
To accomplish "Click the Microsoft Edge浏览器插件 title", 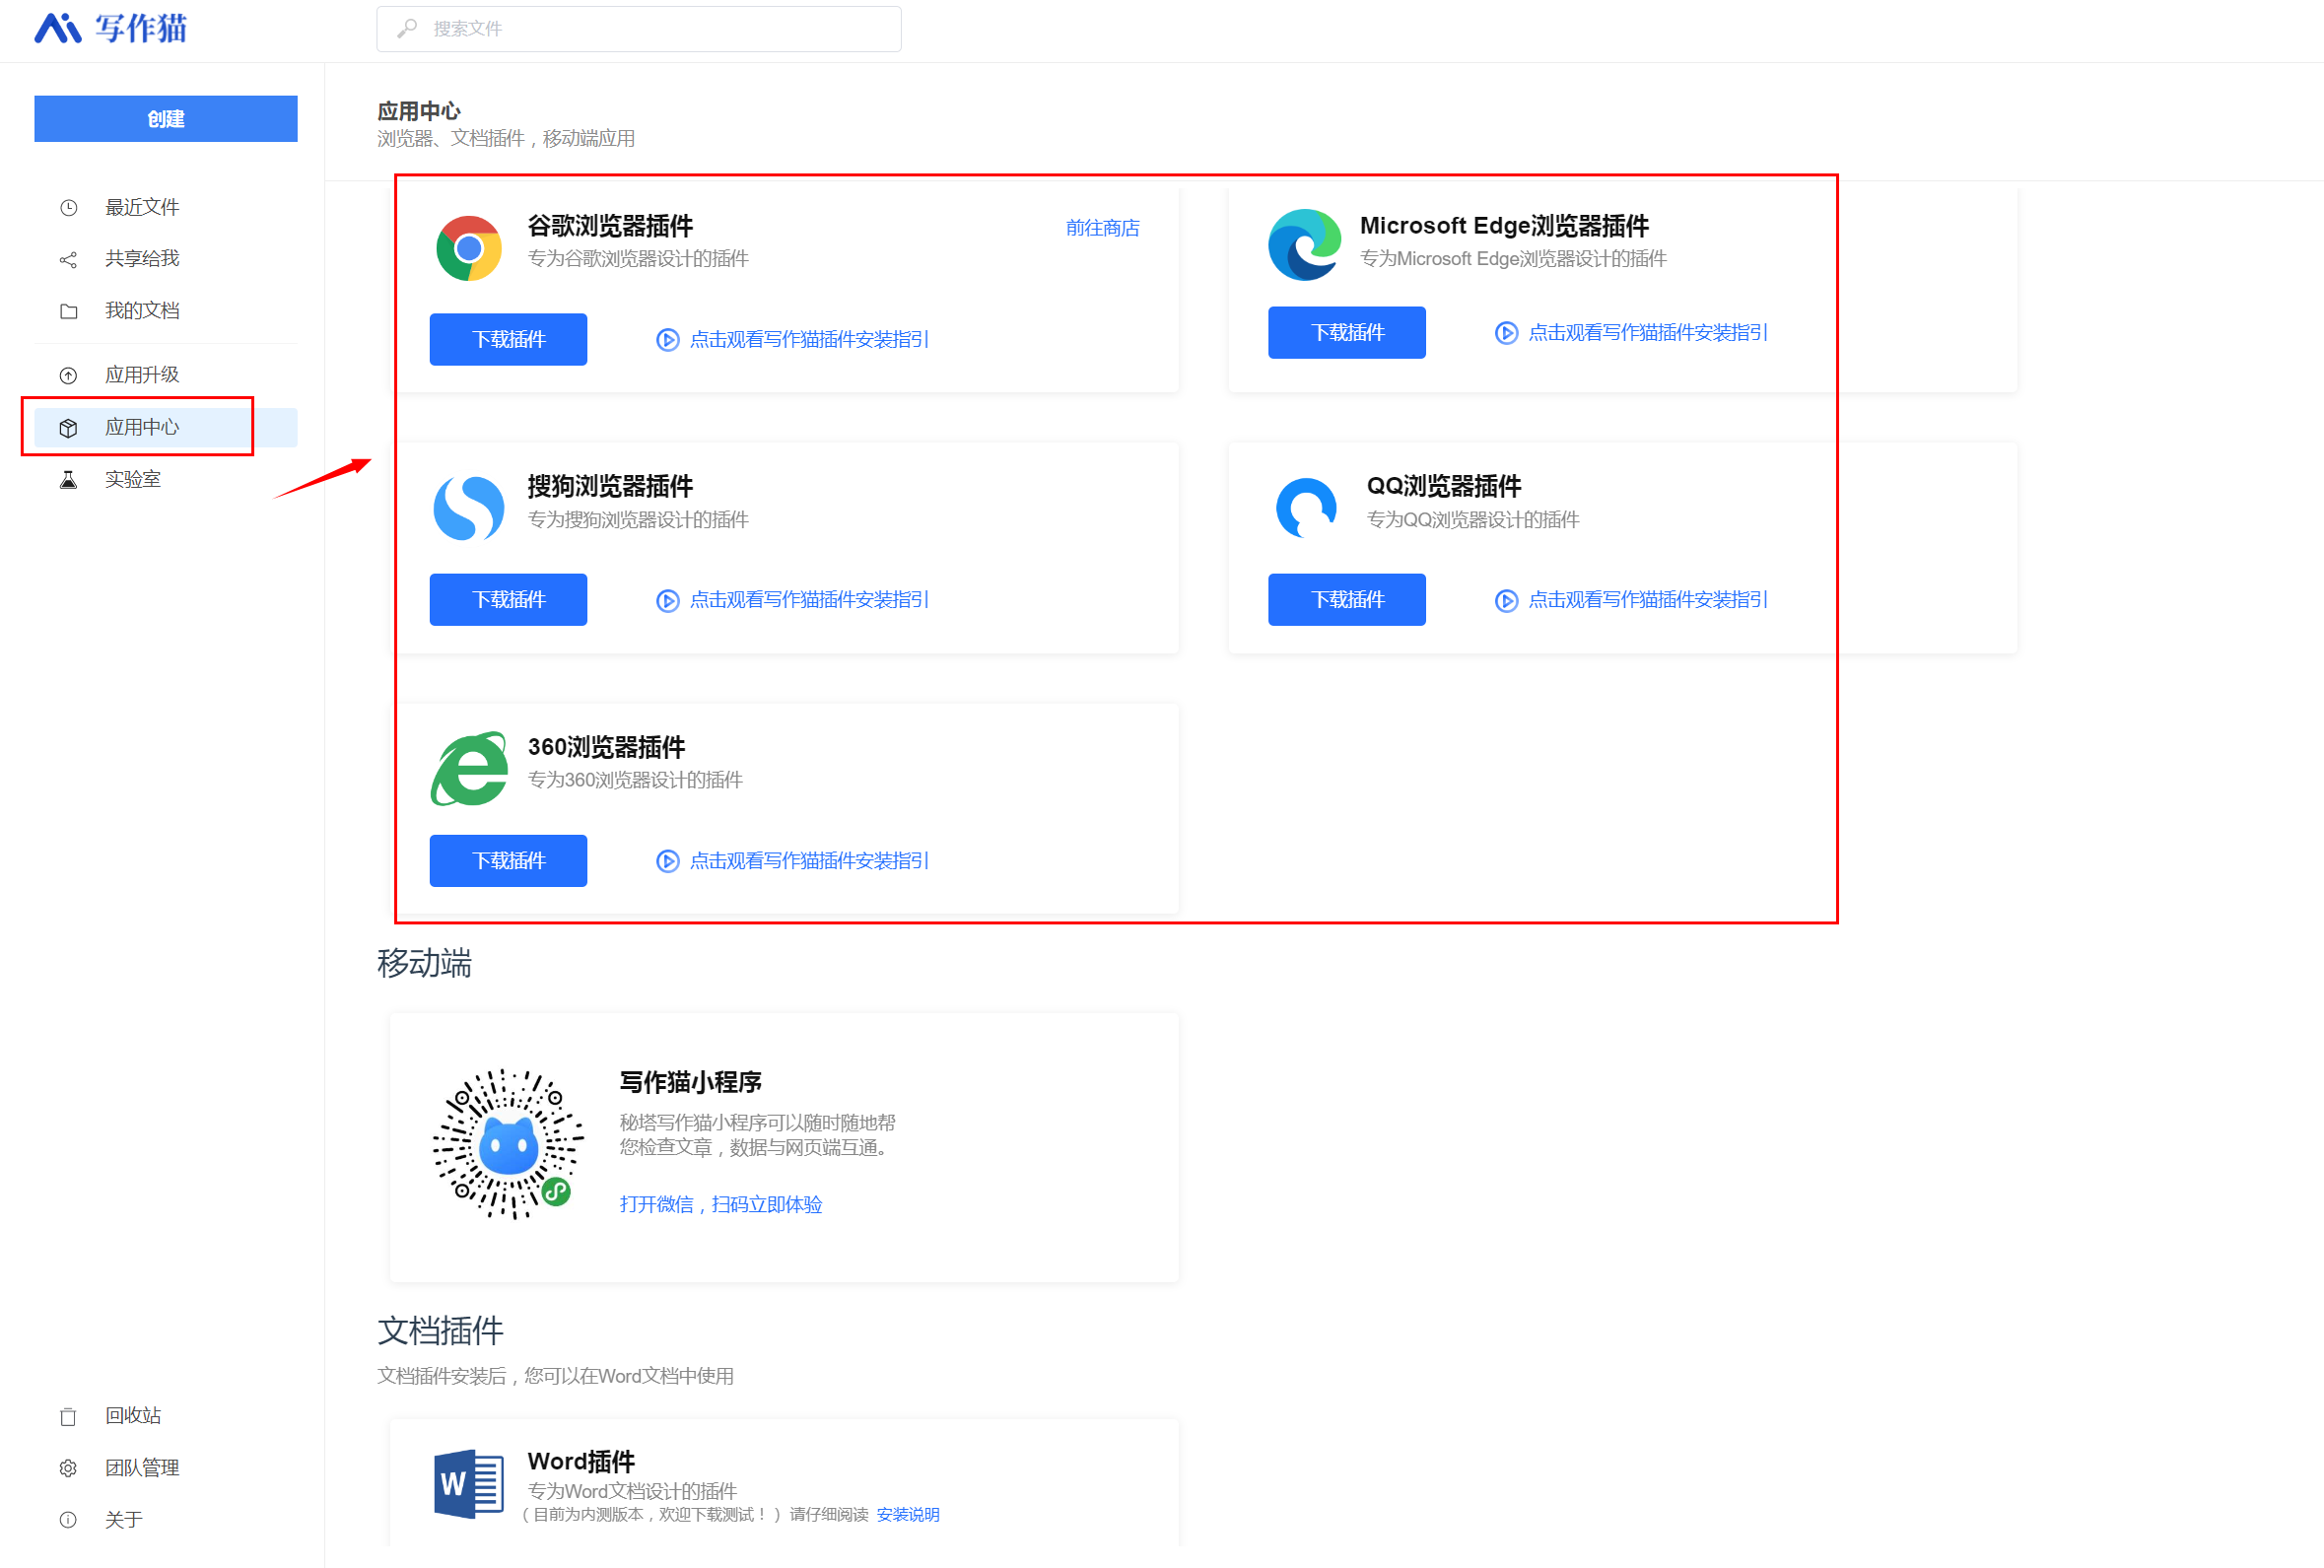I will 1504,226.
